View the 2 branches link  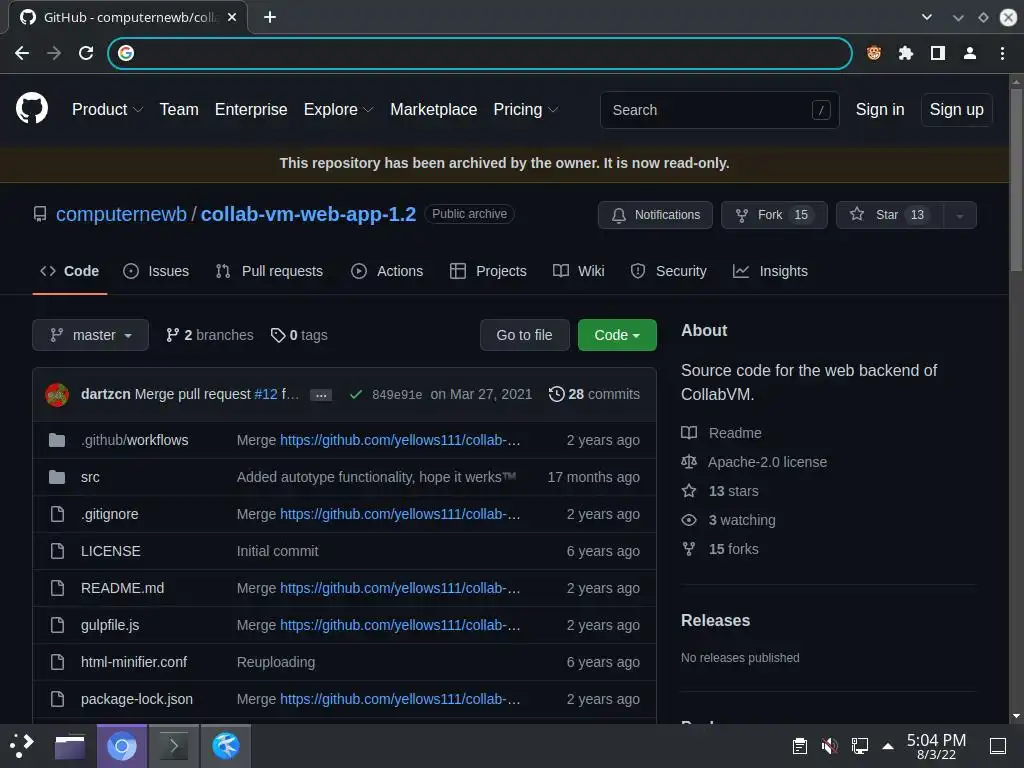210,335
